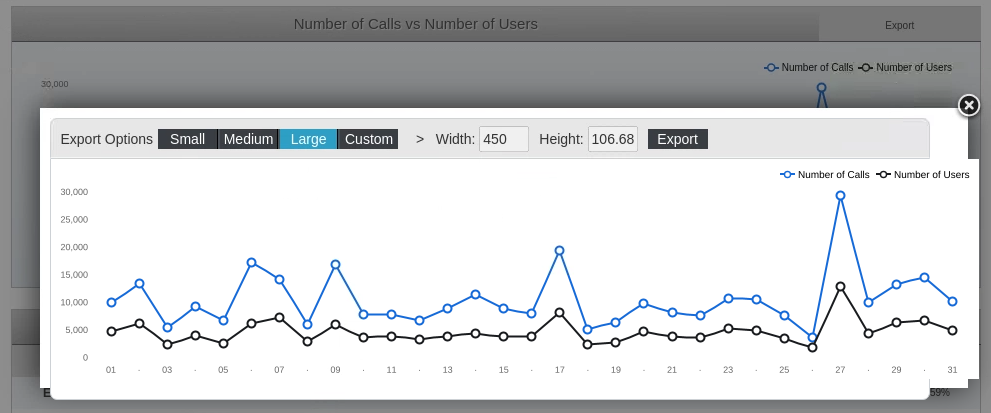Screen dimensions: 991x413
Task: Select Number of Calls point on day 01
Action: (x=111, y=302)
